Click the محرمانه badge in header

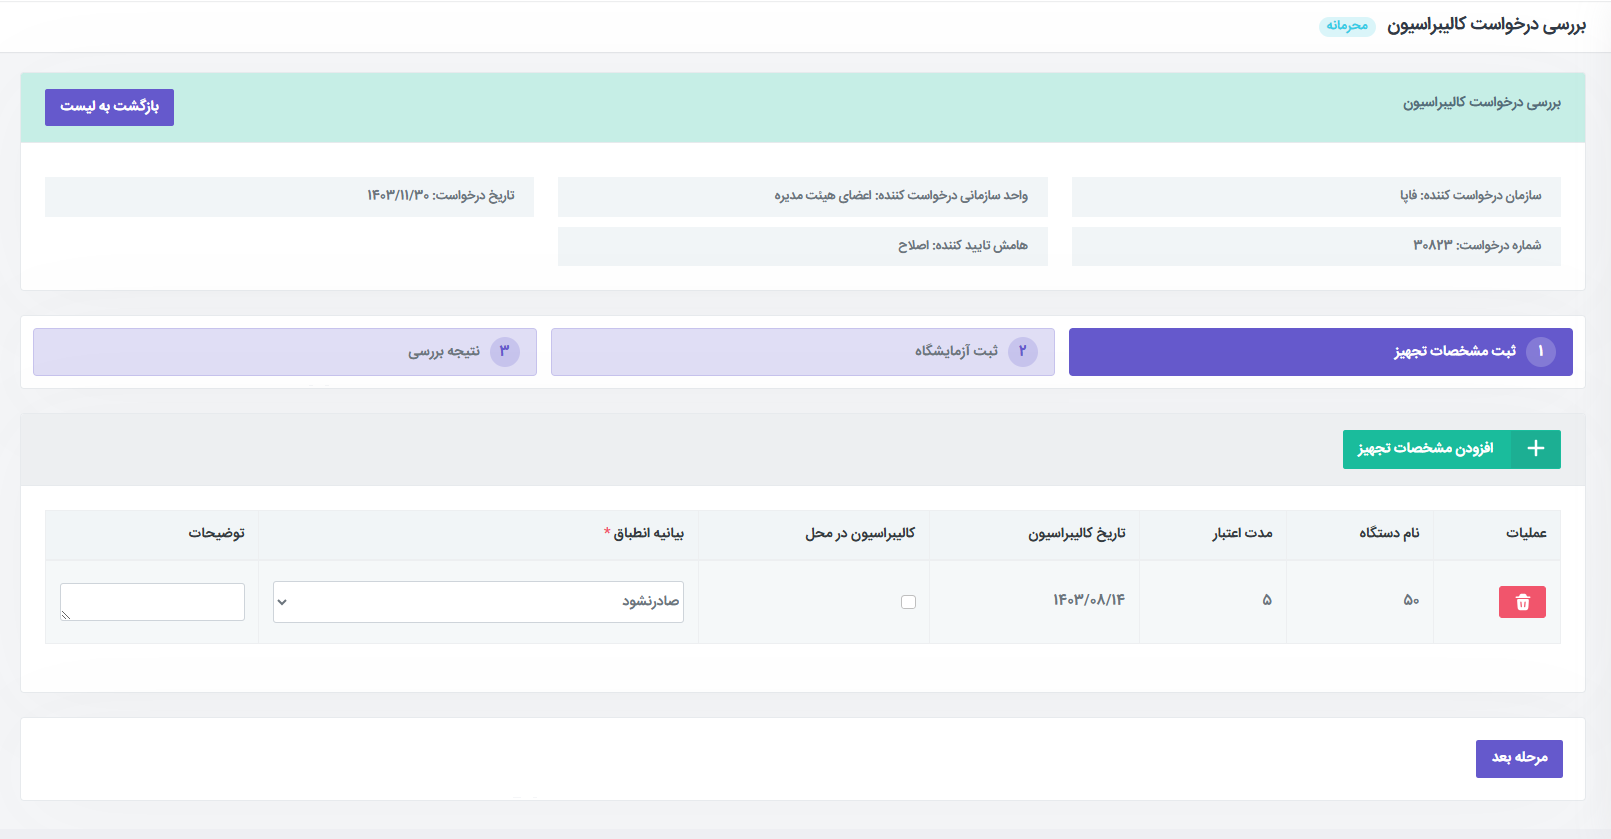1347,26
